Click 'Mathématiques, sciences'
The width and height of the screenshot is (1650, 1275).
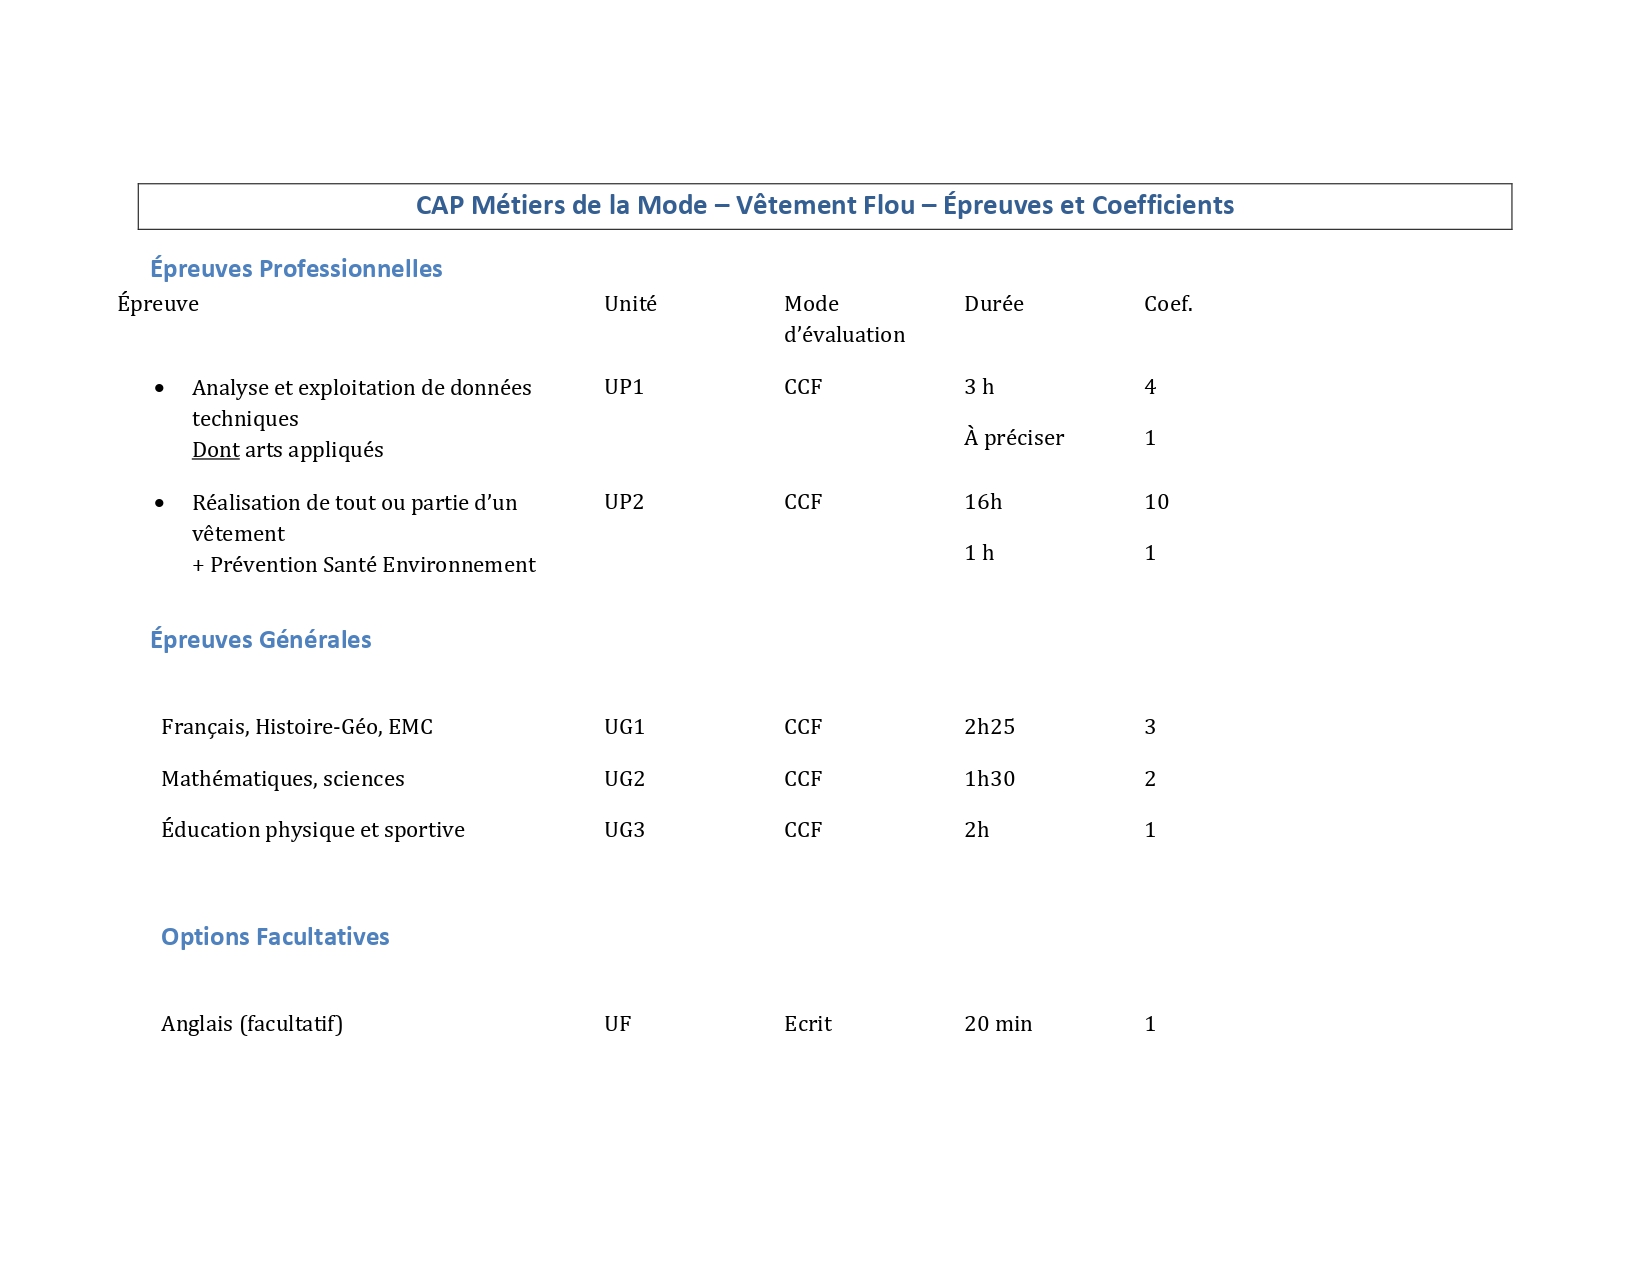[x=283, y=779]
